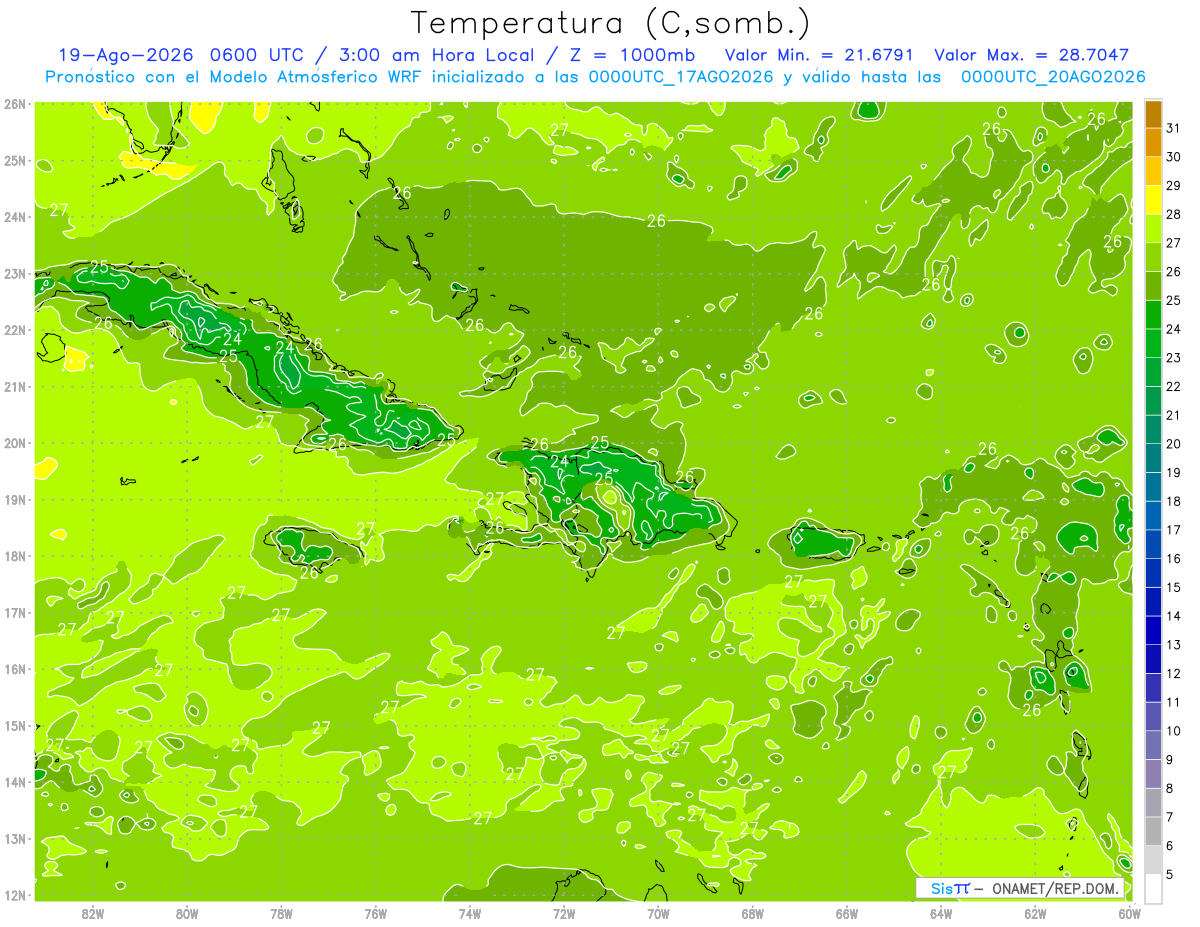This screenshot has width=1200, height=927.
Task: Click the 68W longitude label
Action: (x=753, y=913)
